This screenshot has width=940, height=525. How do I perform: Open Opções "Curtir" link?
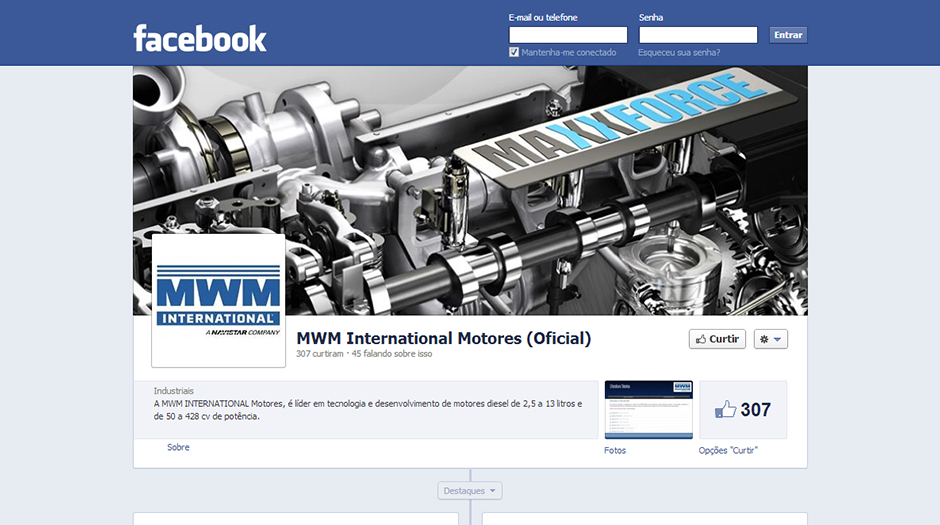728,451
